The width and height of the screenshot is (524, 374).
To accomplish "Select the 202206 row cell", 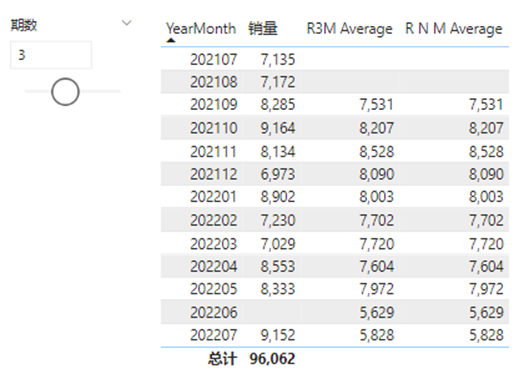I will coord(214,313).
